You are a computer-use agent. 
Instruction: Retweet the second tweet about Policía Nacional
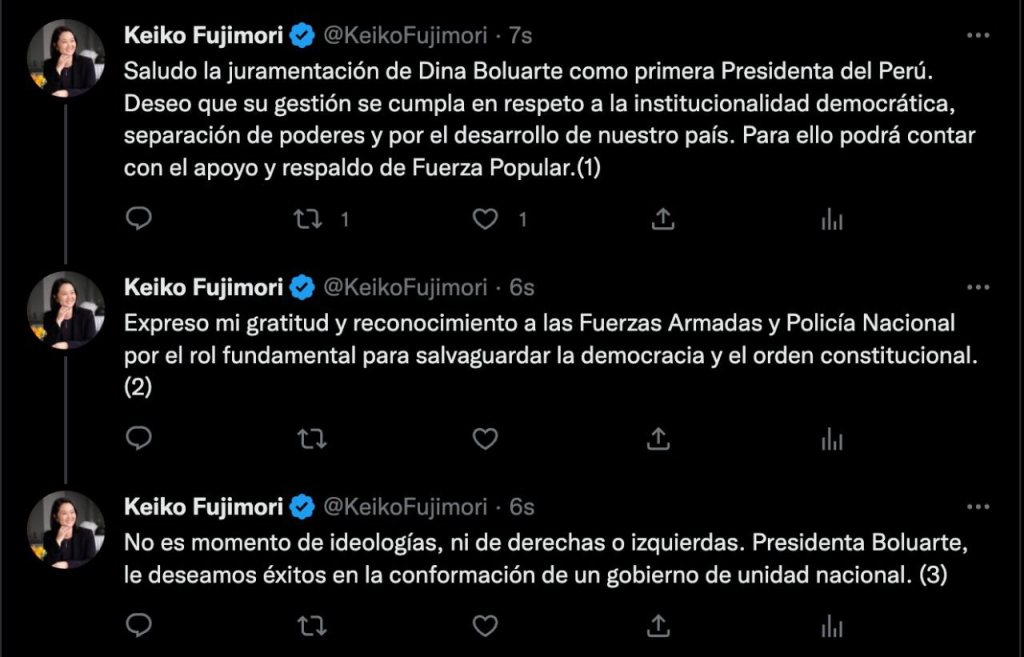[x=312, y=438]
